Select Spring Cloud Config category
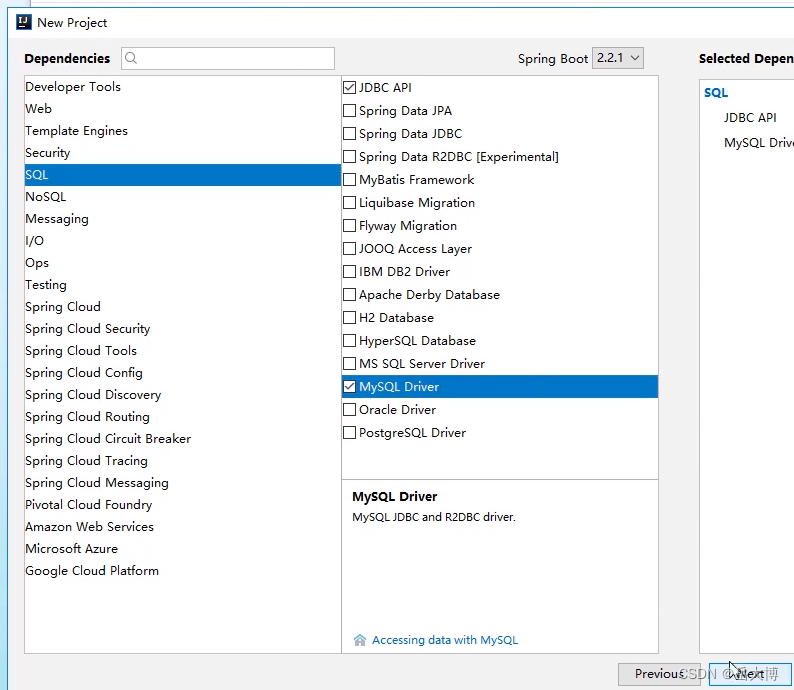The width and height of the screenshot is (794, 690). pyautogui.click(x=182, y=373)
